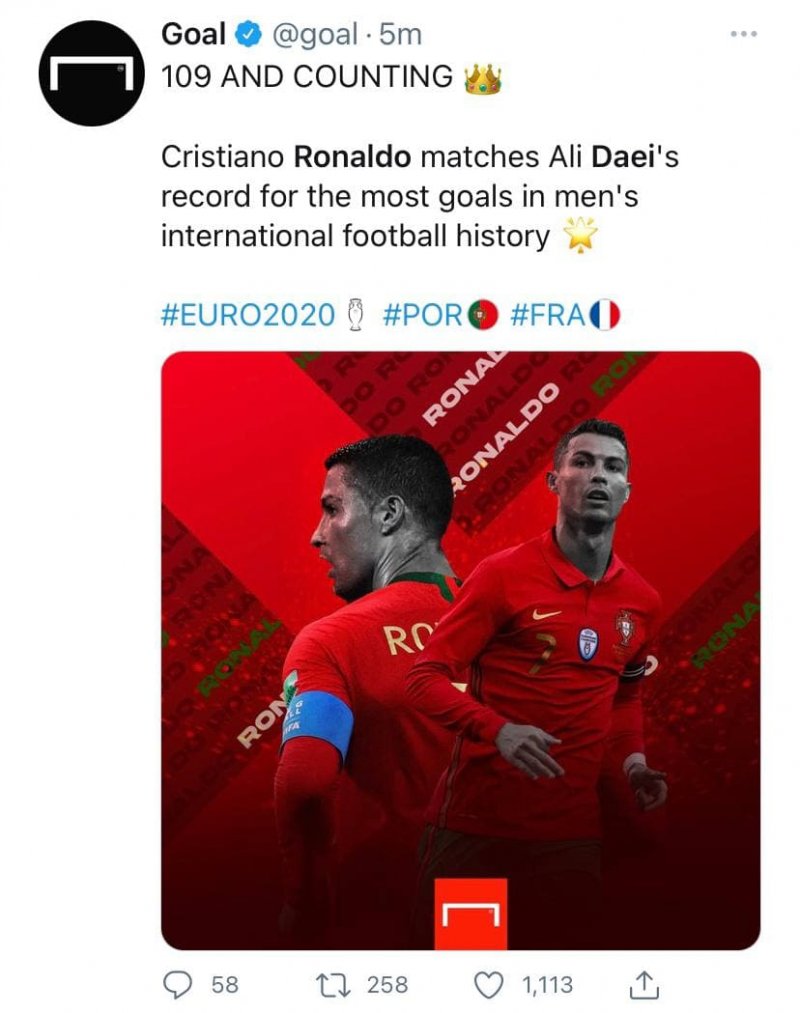Open the tweet via the 5m timestamp

point(398,32)
